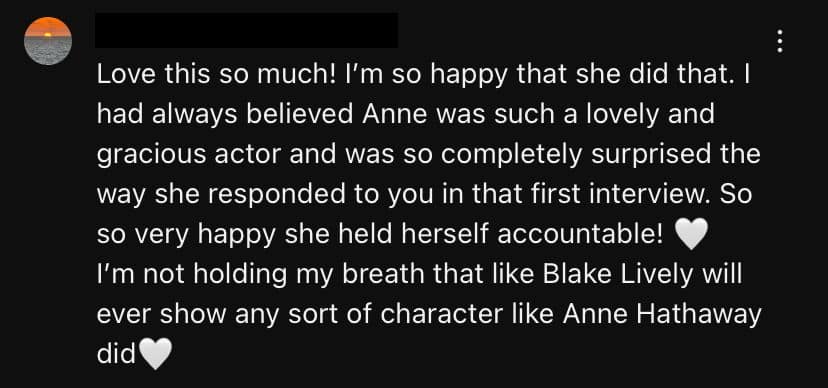828x388 pixels.
Task: Click the word "character" in last sentence
Action: (441, 316)
